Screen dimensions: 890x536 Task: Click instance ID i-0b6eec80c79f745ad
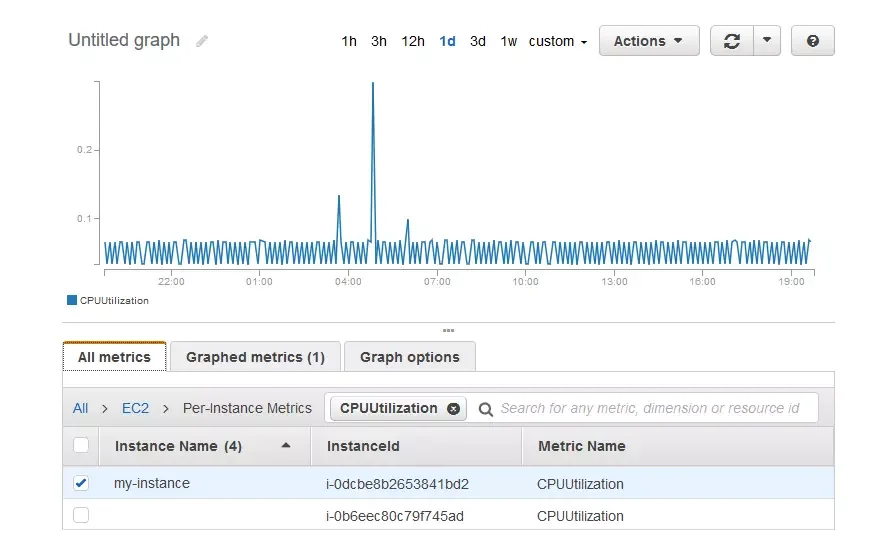394,516
